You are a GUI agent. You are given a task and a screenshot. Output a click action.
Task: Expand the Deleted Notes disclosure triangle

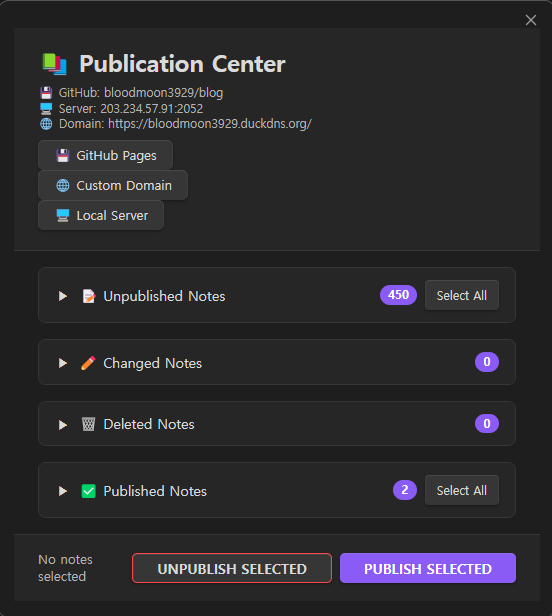(x=62, y=425)
